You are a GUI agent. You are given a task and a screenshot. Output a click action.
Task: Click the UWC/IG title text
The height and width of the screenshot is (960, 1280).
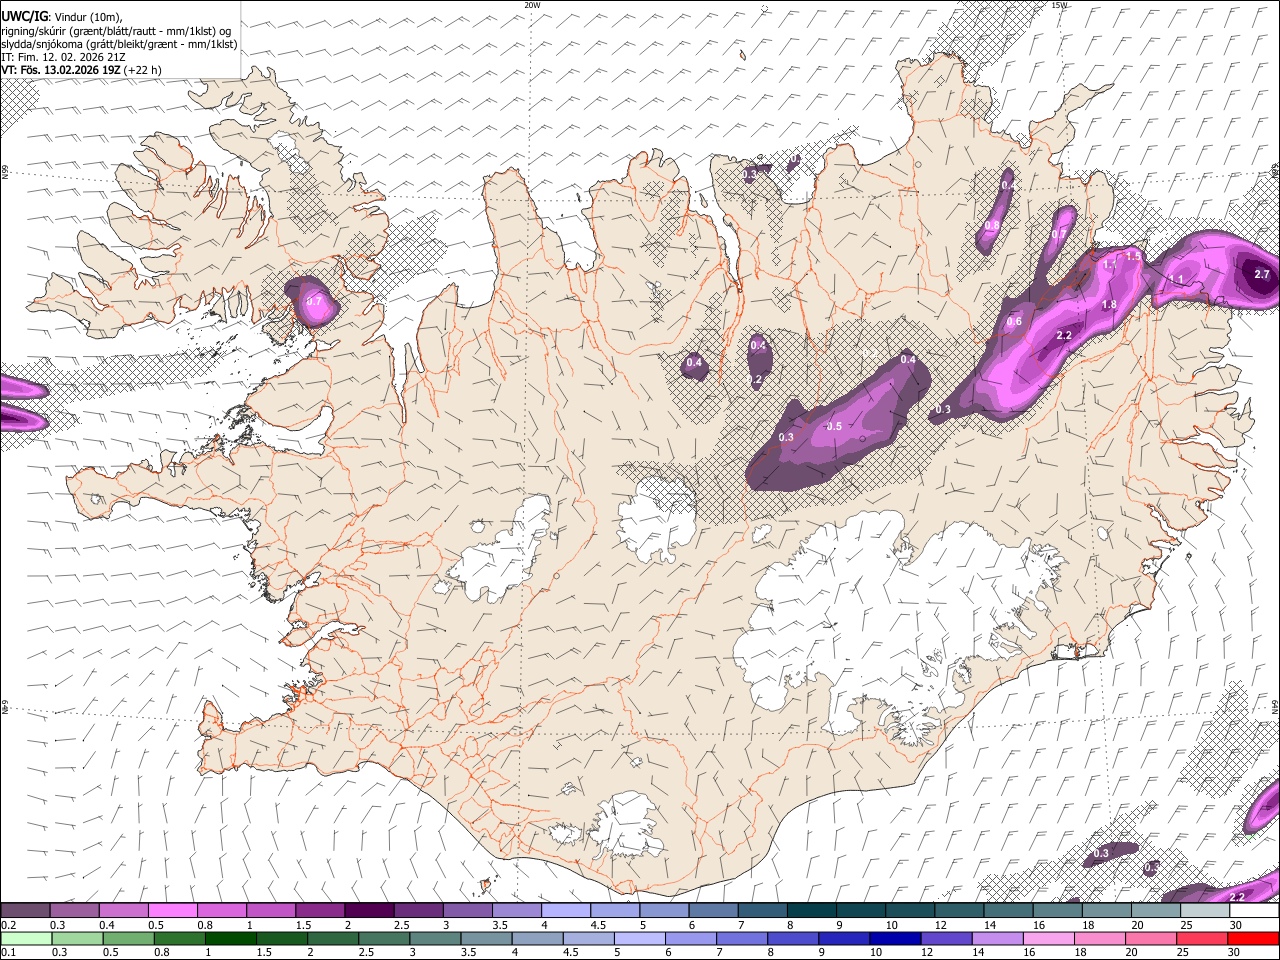coord(25,17)
